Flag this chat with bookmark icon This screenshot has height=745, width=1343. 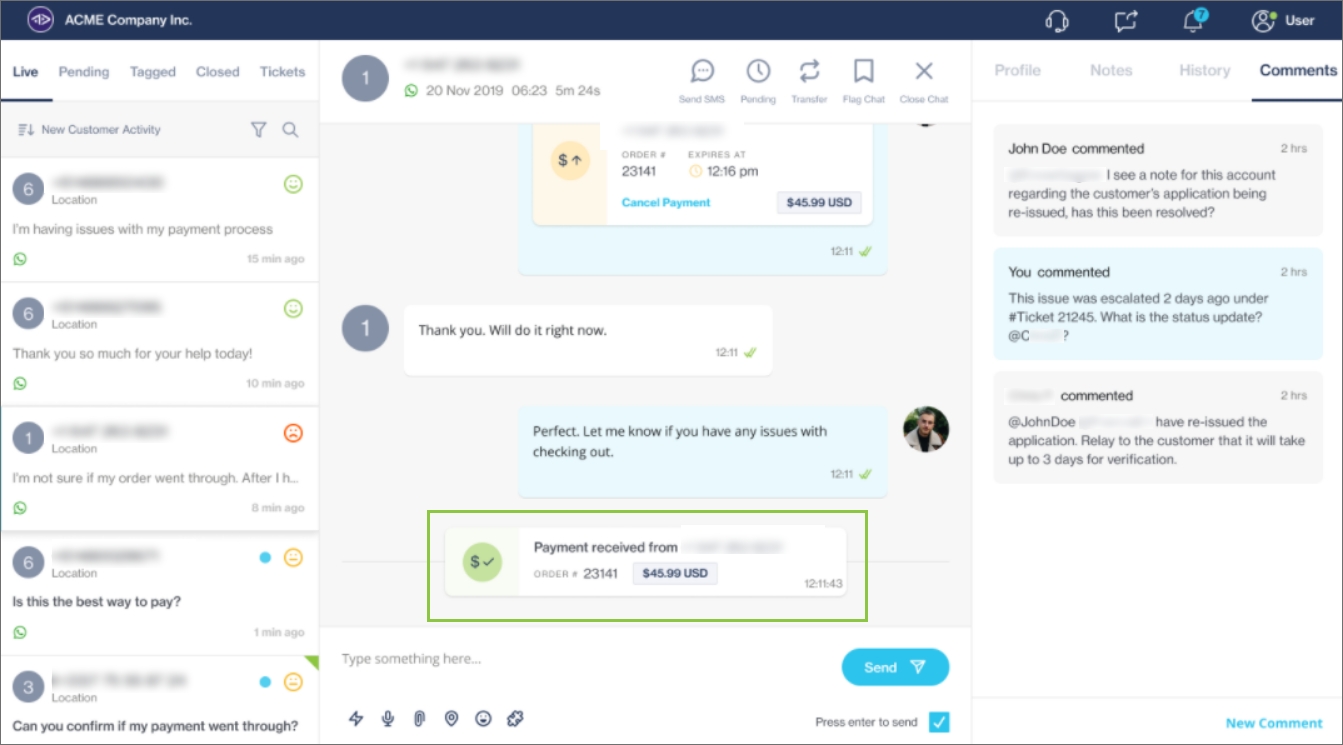pos(864,72)
